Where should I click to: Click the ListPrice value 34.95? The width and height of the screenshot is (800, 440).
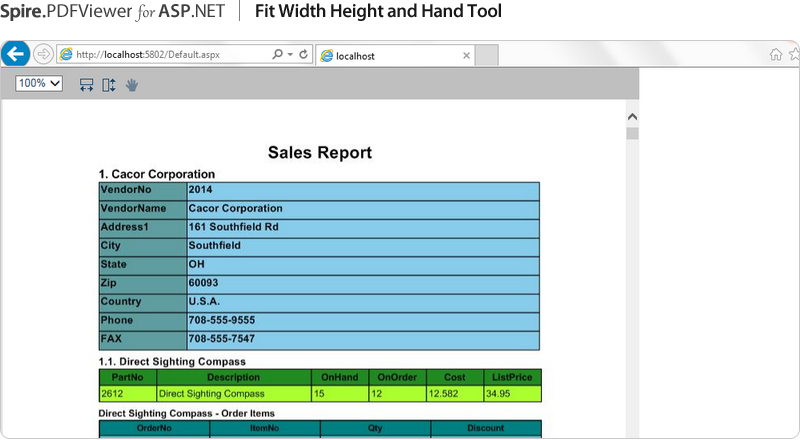click(512, 394)
